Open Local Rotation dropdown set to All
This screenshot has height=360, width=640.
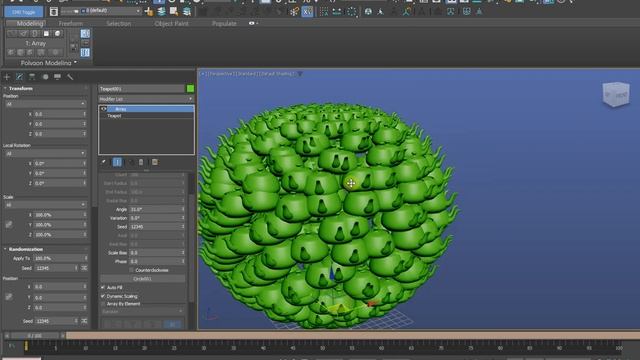[x=45, y=153]
